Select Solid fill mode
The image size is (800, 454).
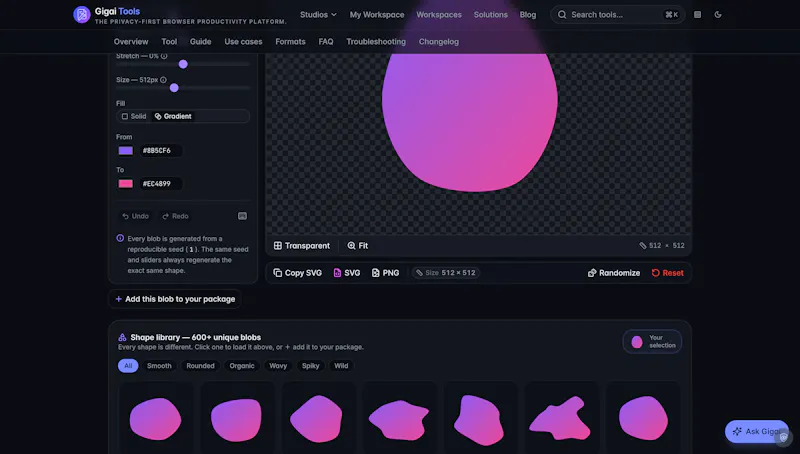pyautogui.click(x=134, y=116)
